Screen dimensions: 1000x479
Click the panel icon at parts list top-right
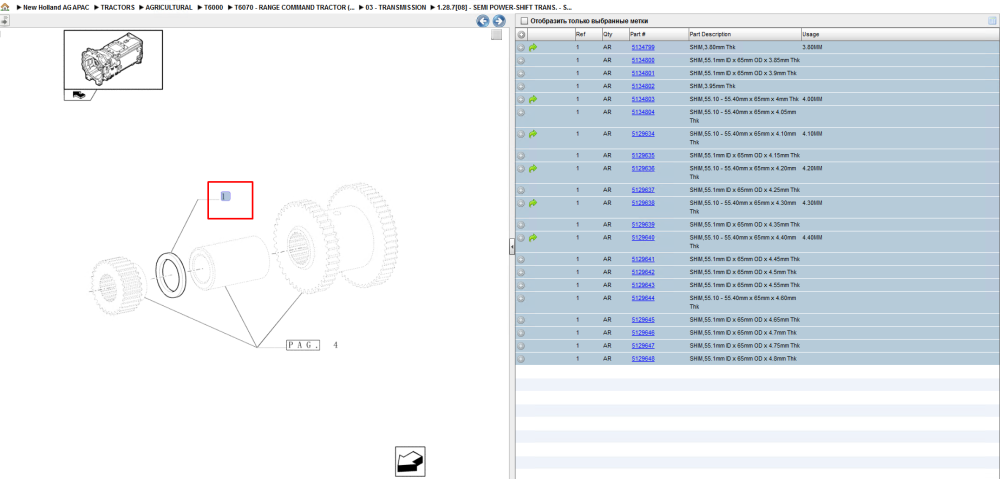[x=992, y=20]
